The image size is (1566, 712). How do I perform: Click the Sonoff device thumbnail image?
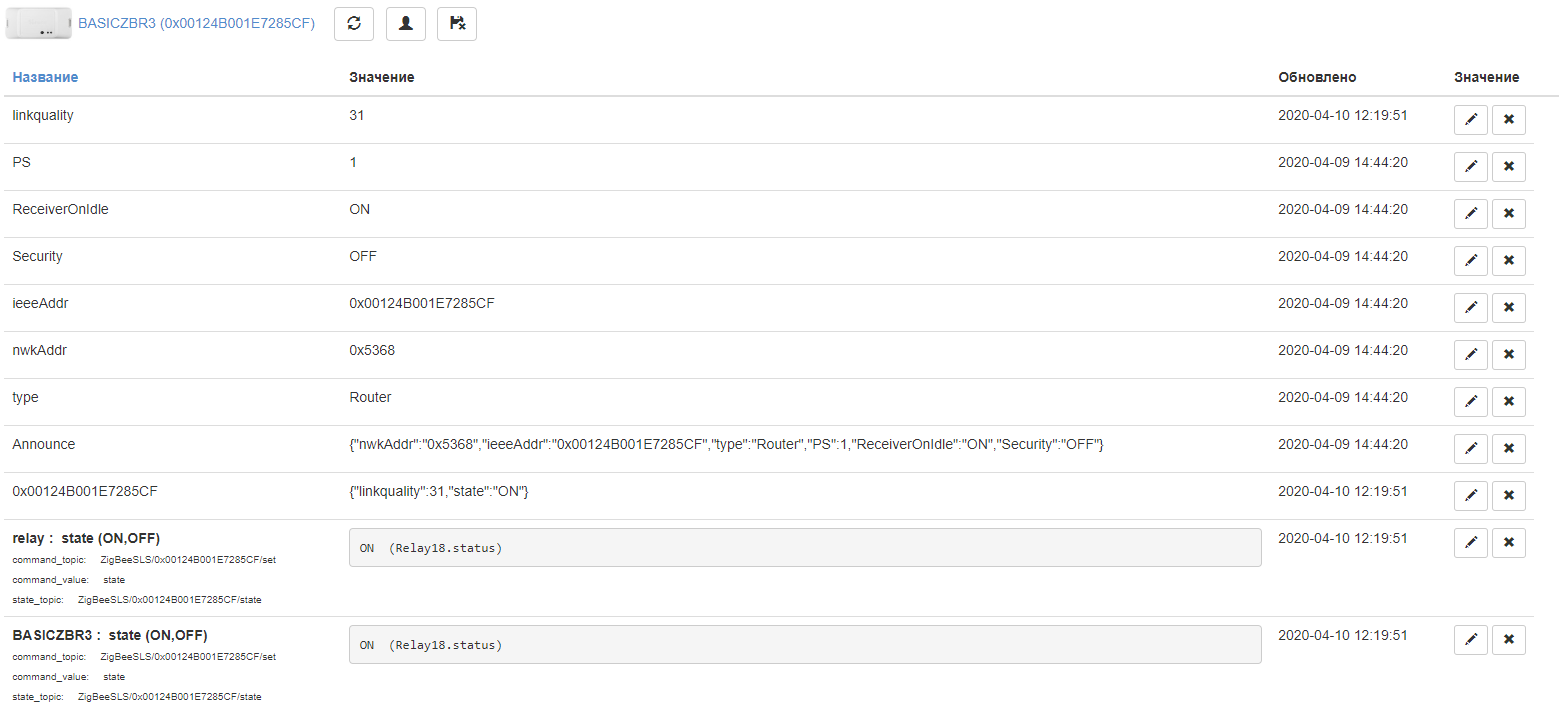39,24
